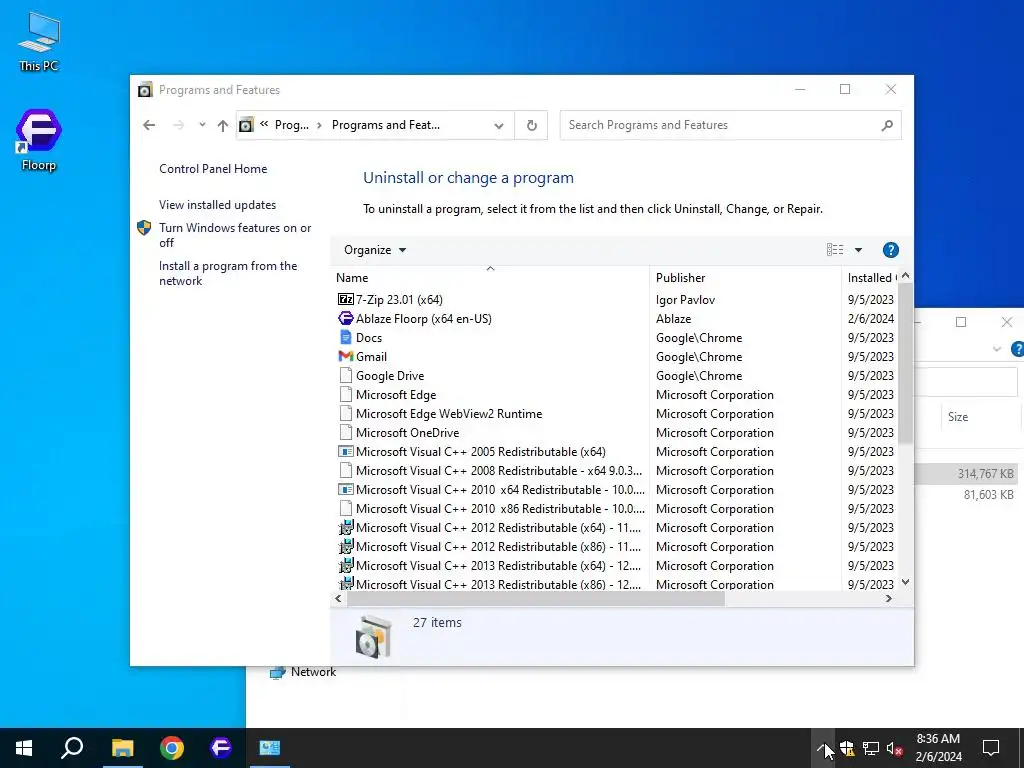Open the taskbar clock showing 8:36 AM
Image resolution: width=1024 pixels, height=768 pixels.
(x=938, y=748)
